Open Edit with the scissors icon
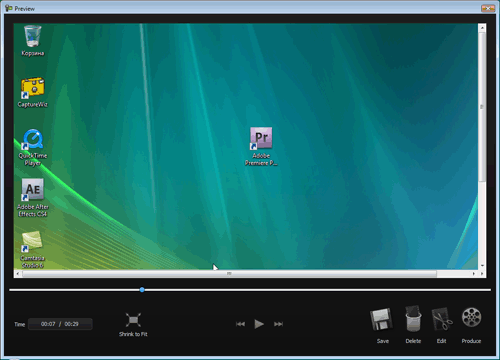Image resolution: width=500 pixels, height=360 pixels. coord(442,319)
